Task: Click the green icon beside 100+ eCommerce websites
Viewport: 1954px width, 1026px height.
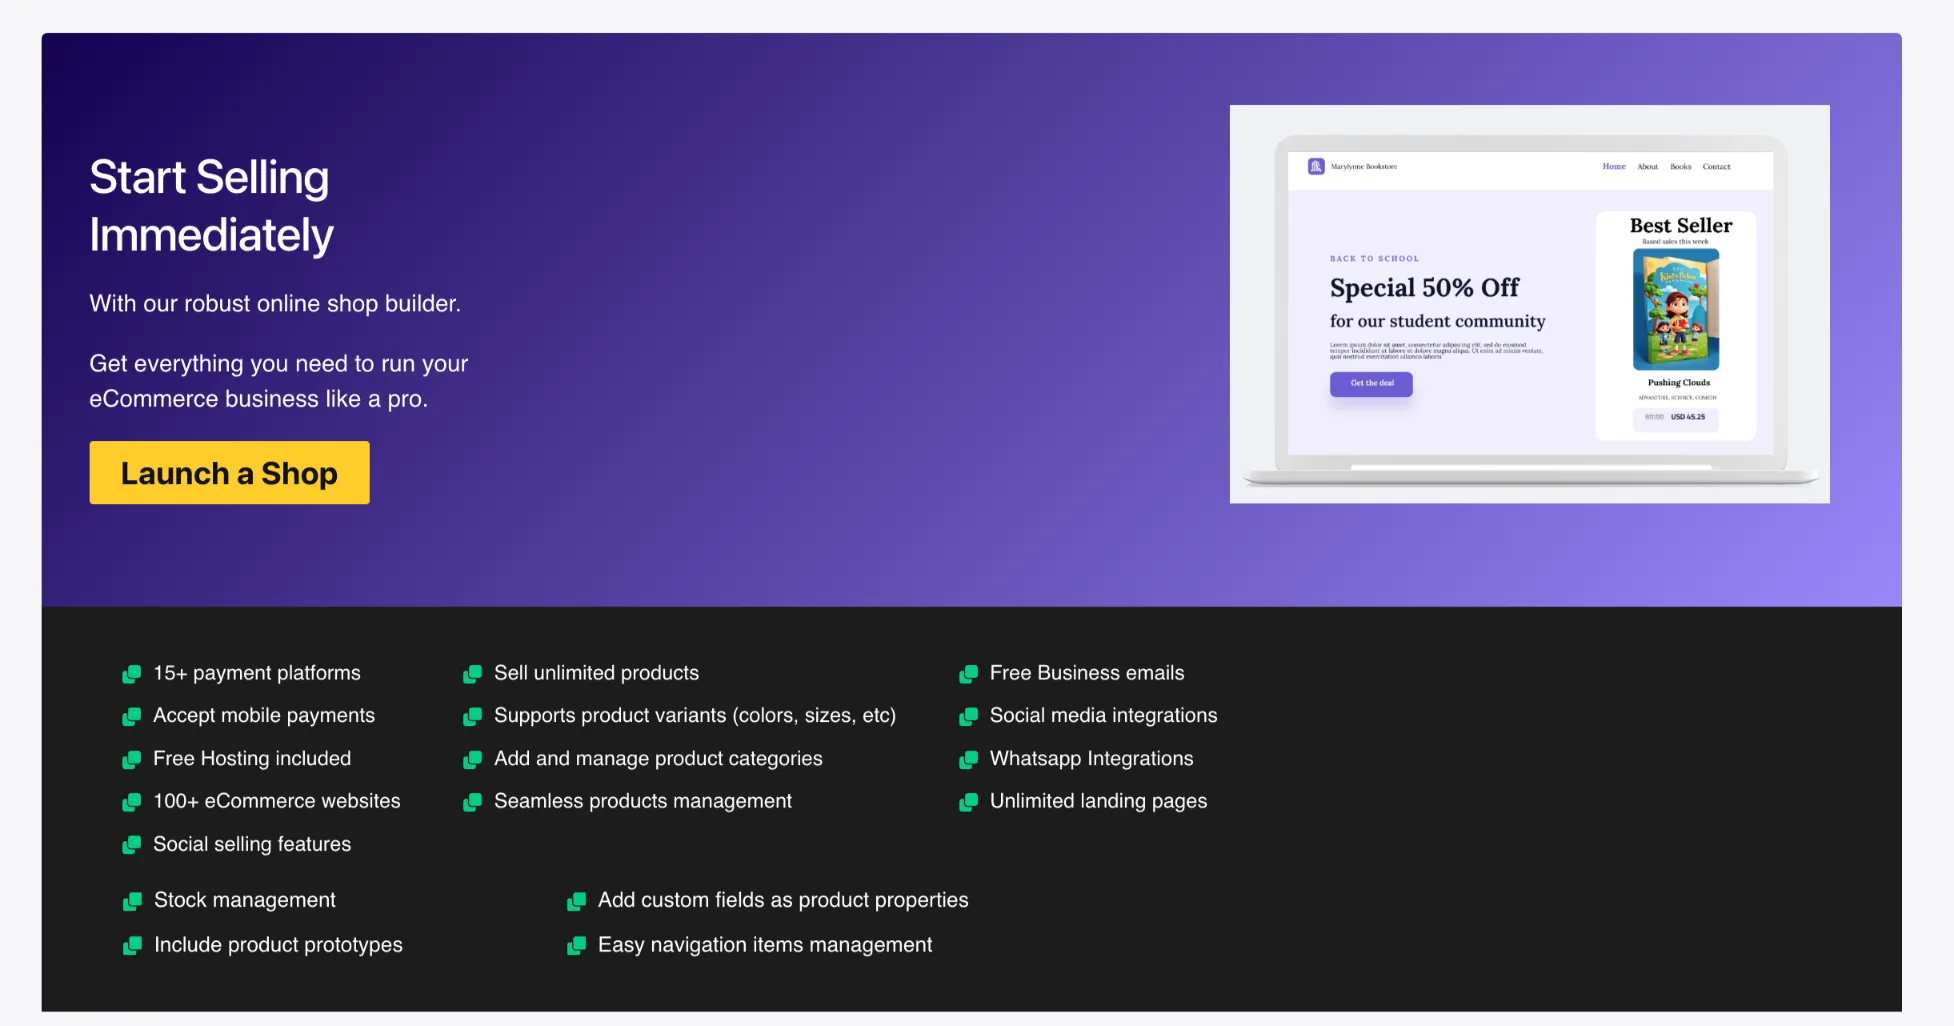Action: coord(131,802)
